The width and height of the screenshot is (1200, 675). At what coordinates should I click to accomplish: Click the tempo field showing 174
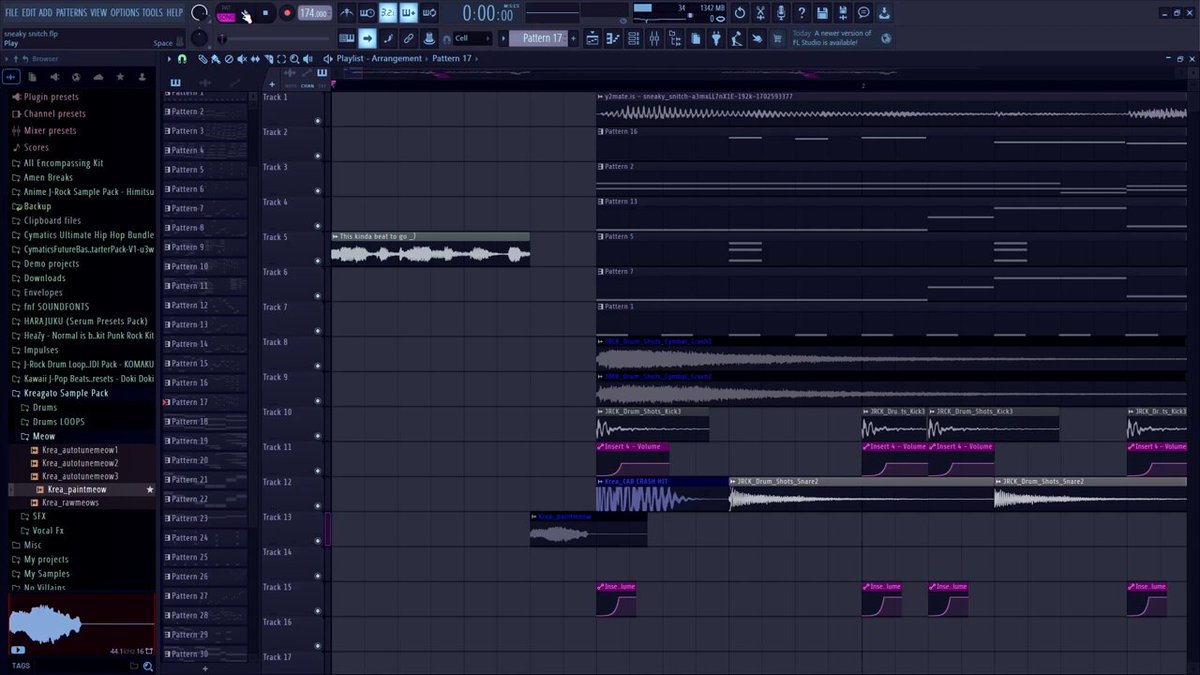coord(315,13)
